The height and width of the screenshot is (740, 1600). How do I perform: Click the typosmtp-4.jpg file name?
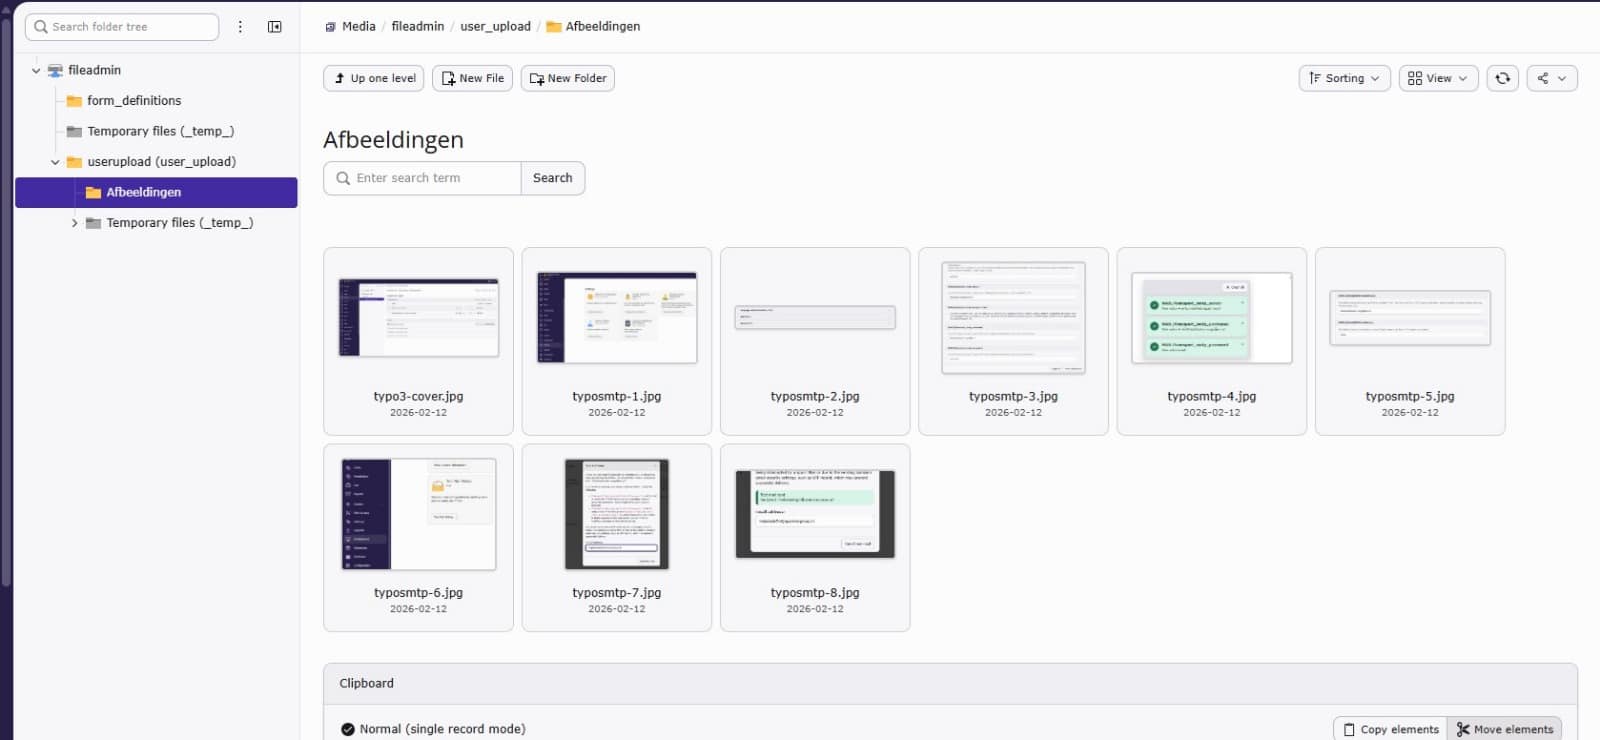(x=1212, y=397)
